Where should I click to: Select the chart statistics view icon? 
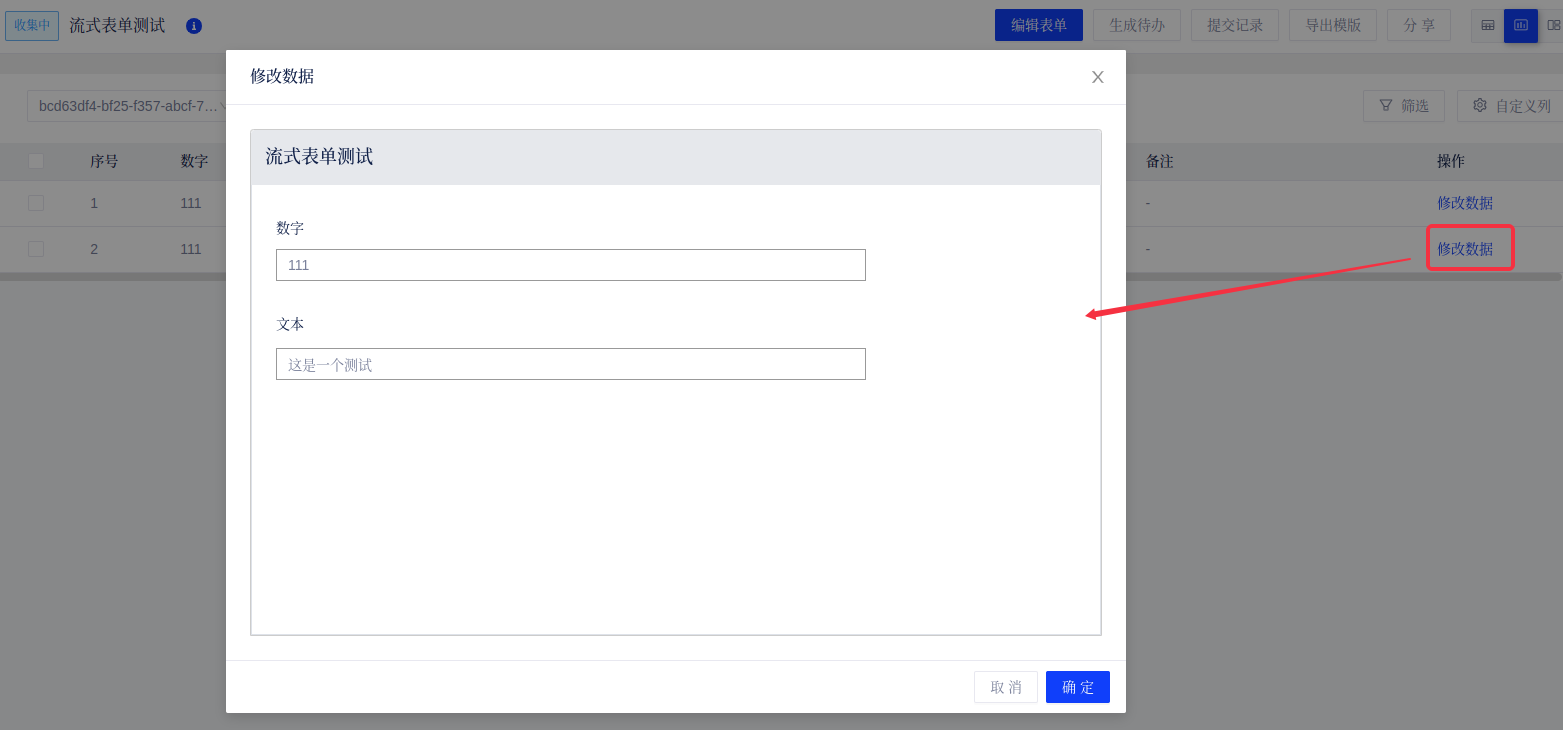click(1520, 25)
